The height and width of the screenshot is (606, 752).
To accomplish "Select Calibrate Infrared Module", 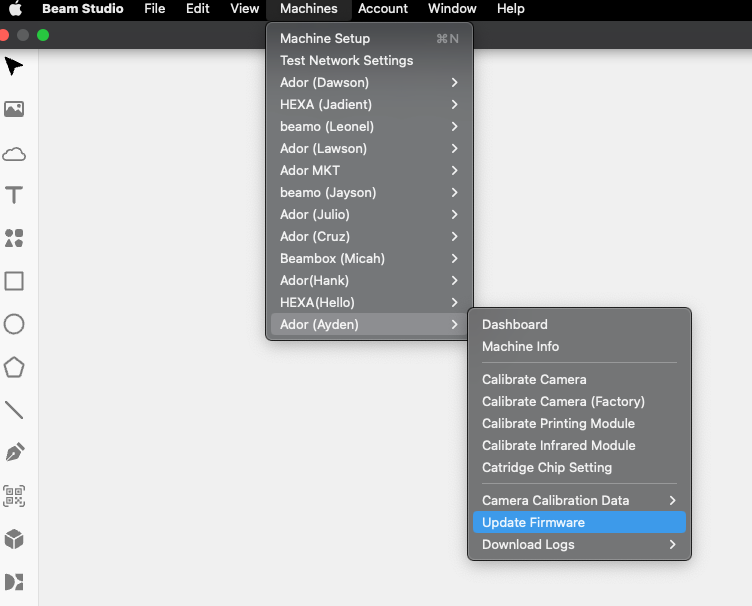I will pyautogui.click(x=579, y=446).
